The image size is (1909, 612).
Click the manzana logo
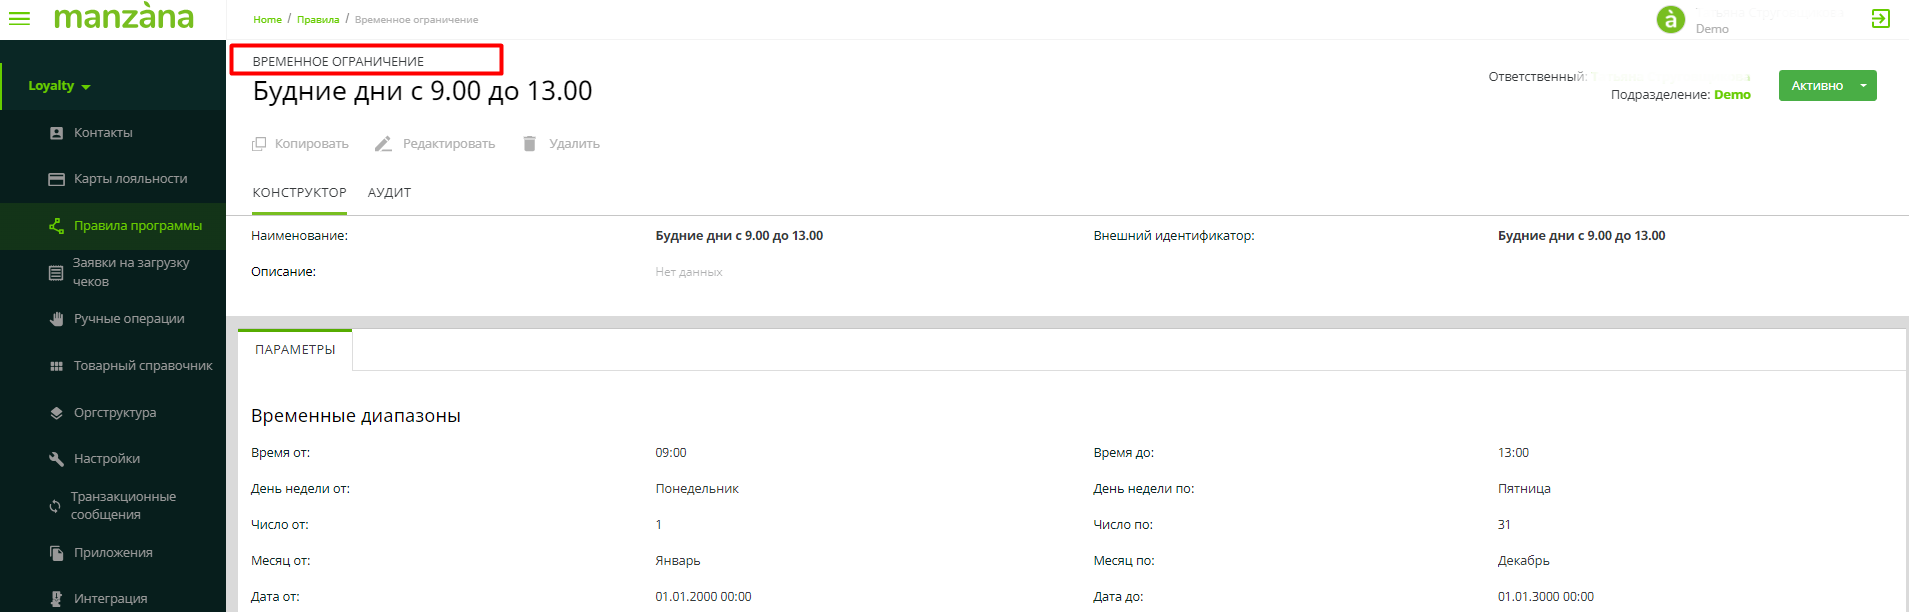124,18
